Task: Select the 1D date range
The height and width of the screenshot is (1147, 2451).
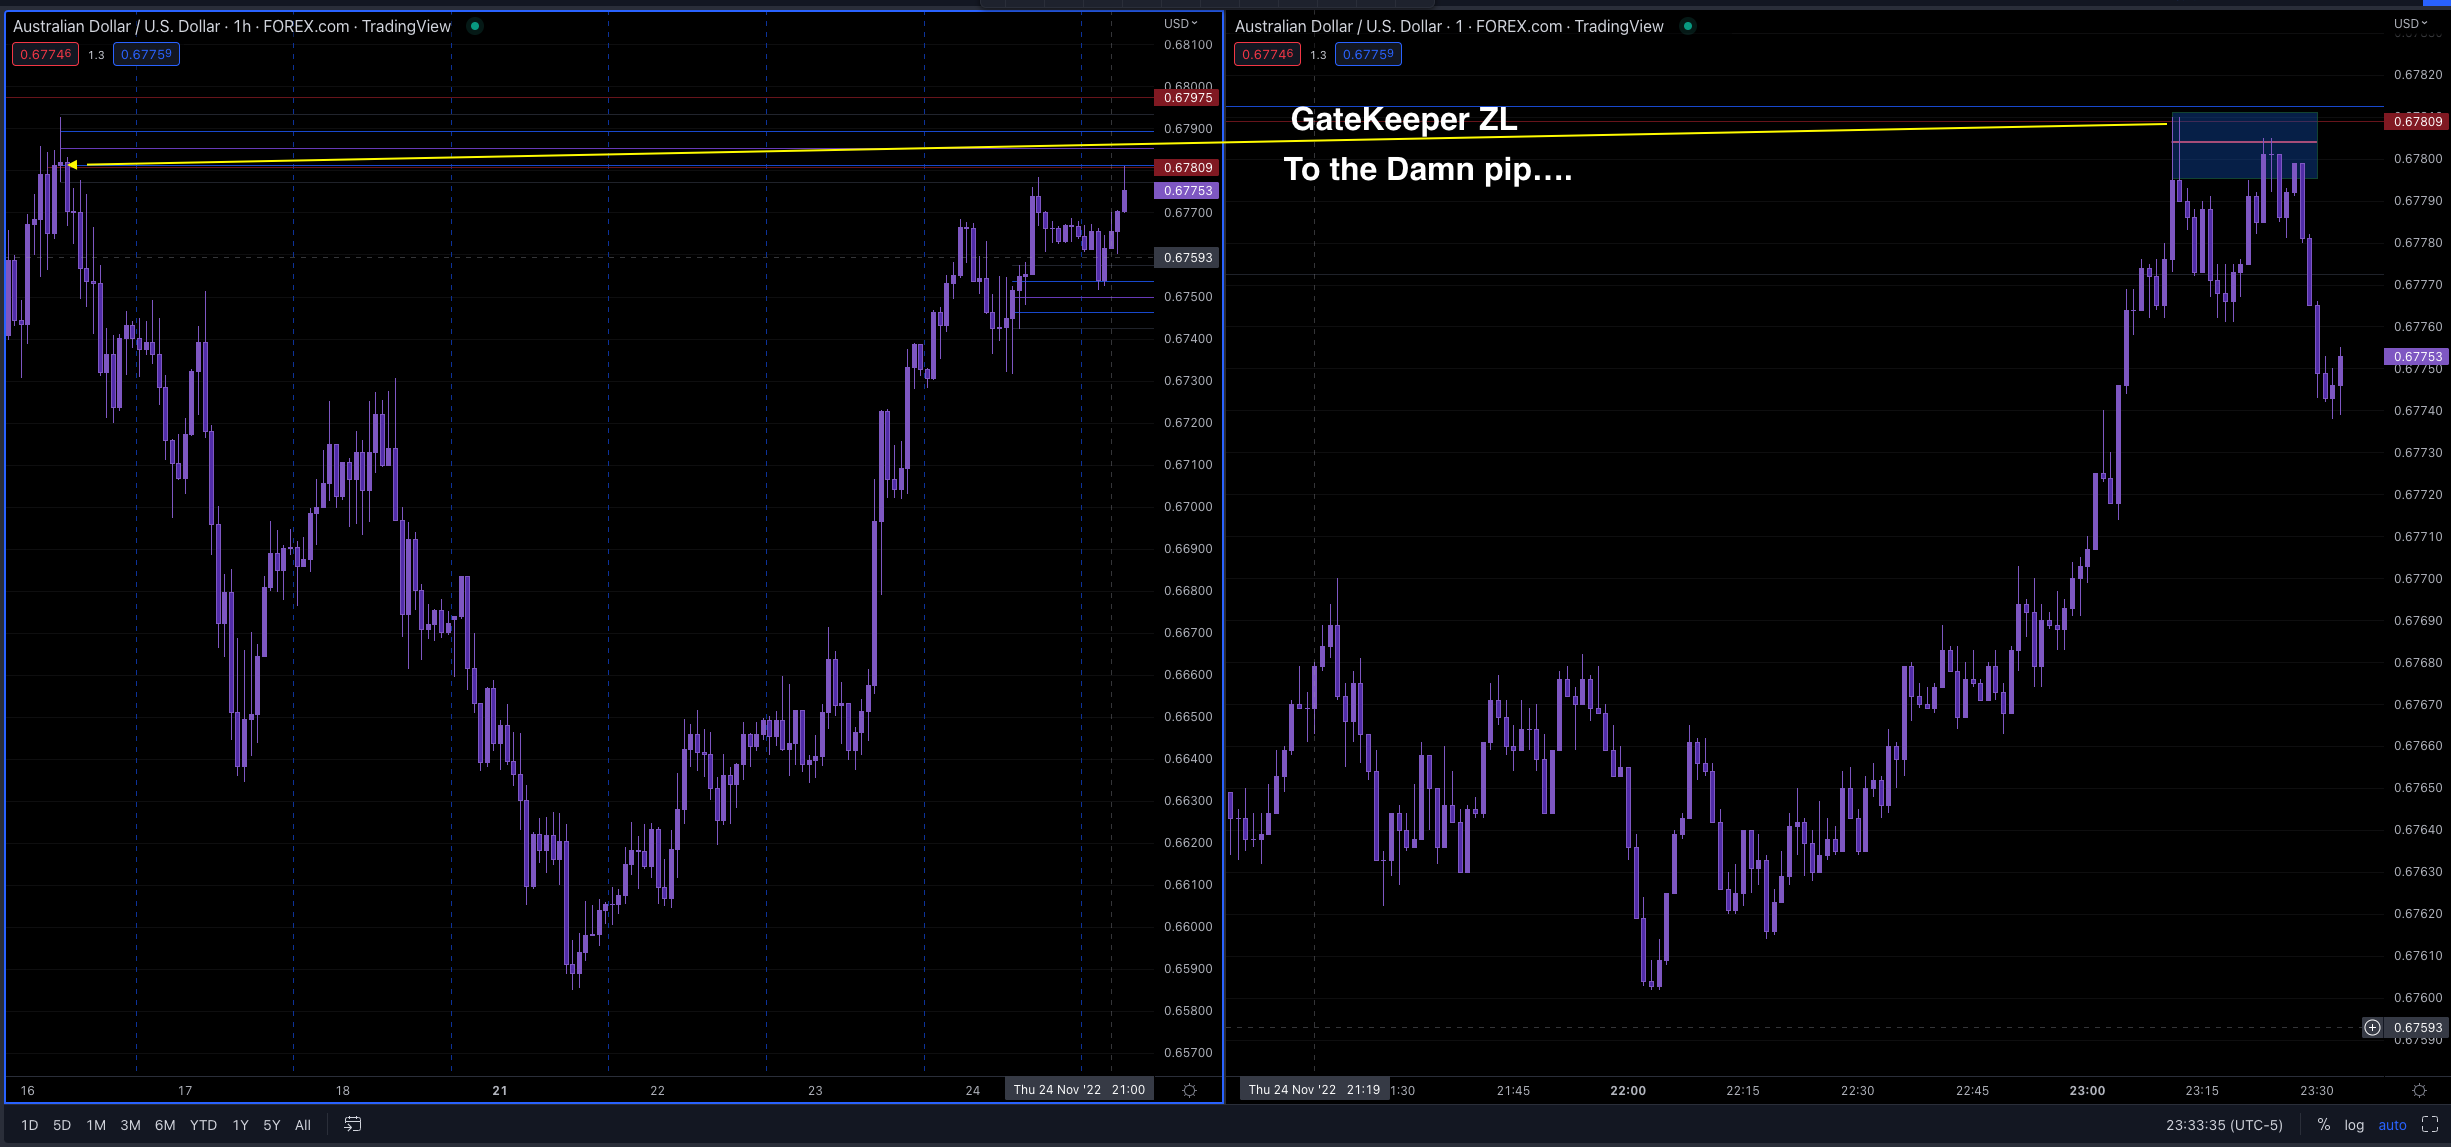Action: click(x=30, y=1124)
